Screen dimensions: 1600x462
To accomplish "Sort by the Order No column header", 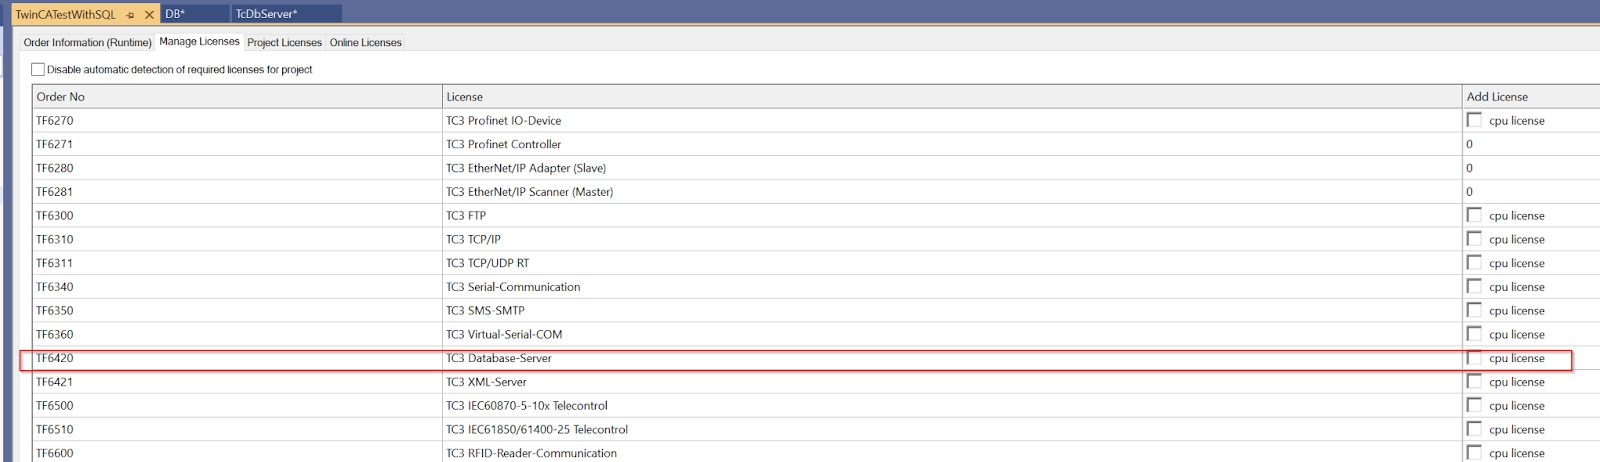I will point(237,97).
